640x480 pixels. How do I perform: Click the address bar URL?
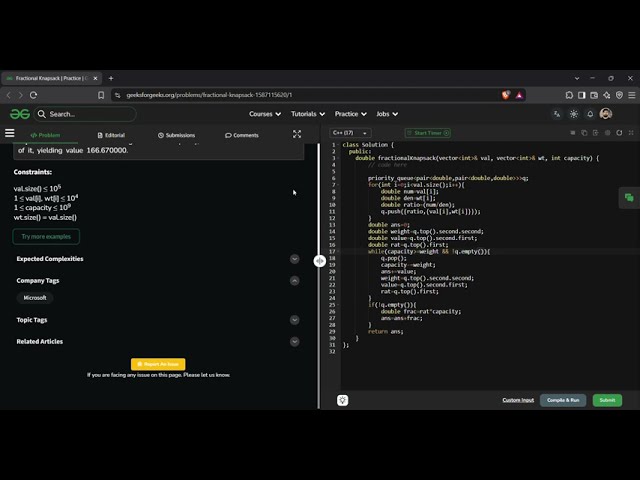tap(209, 95)
